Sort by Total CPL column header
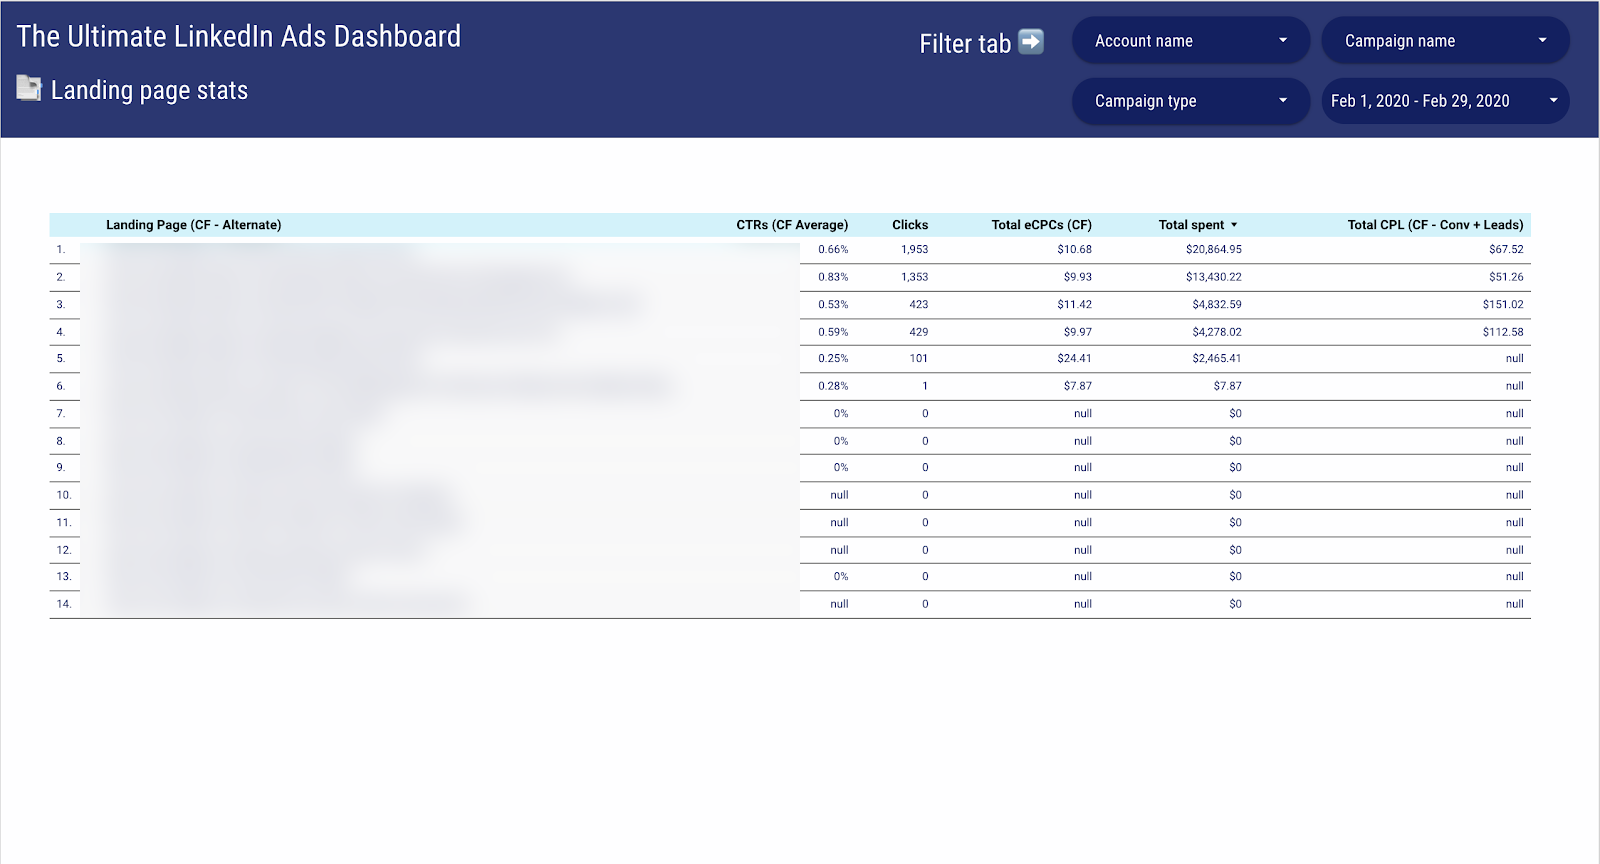Viewport: 1600px width, 864px height. click(x=1435, y=225)
